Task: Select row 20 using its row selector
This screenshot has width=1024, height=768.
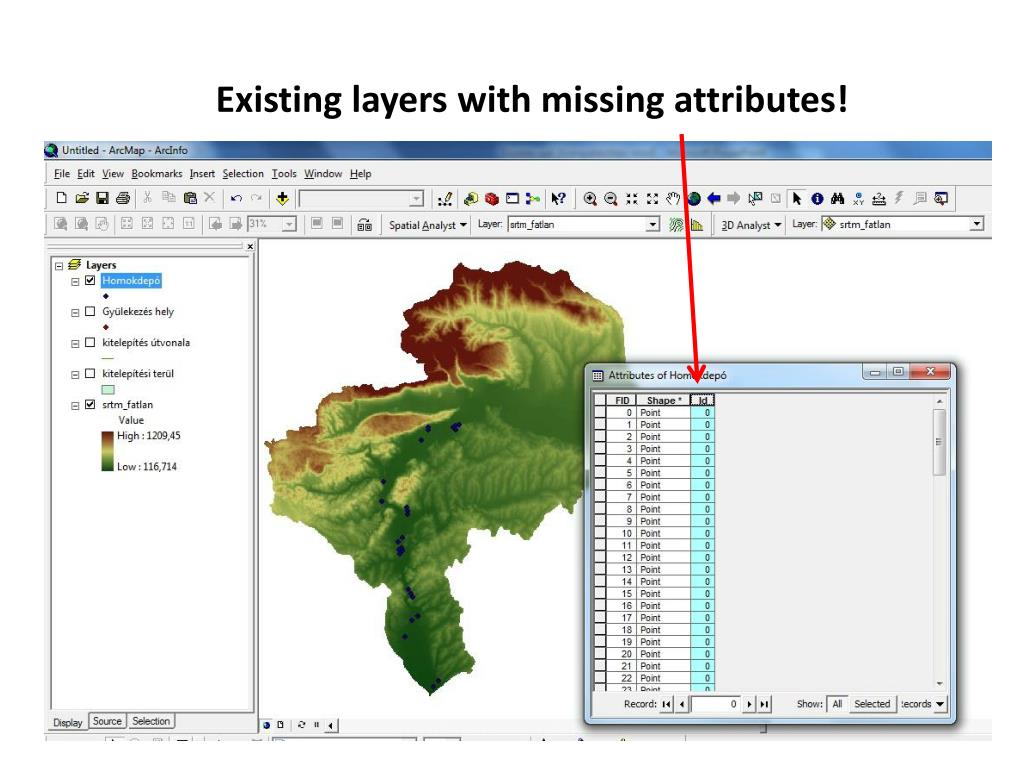Action: [x=600, y=654]
